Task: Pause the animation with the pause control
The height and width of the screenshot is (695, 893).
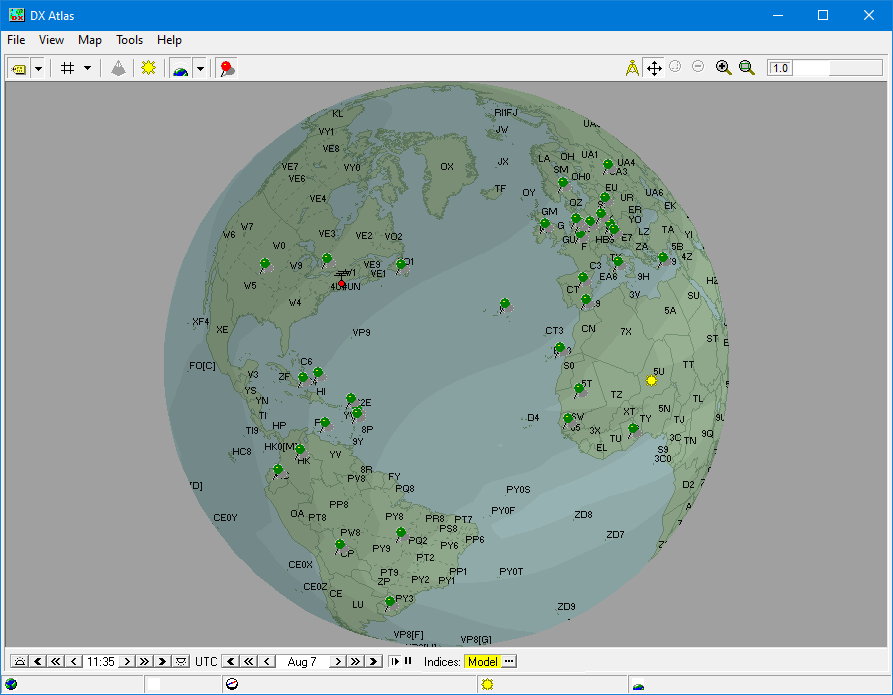Action: coord(410,661)
